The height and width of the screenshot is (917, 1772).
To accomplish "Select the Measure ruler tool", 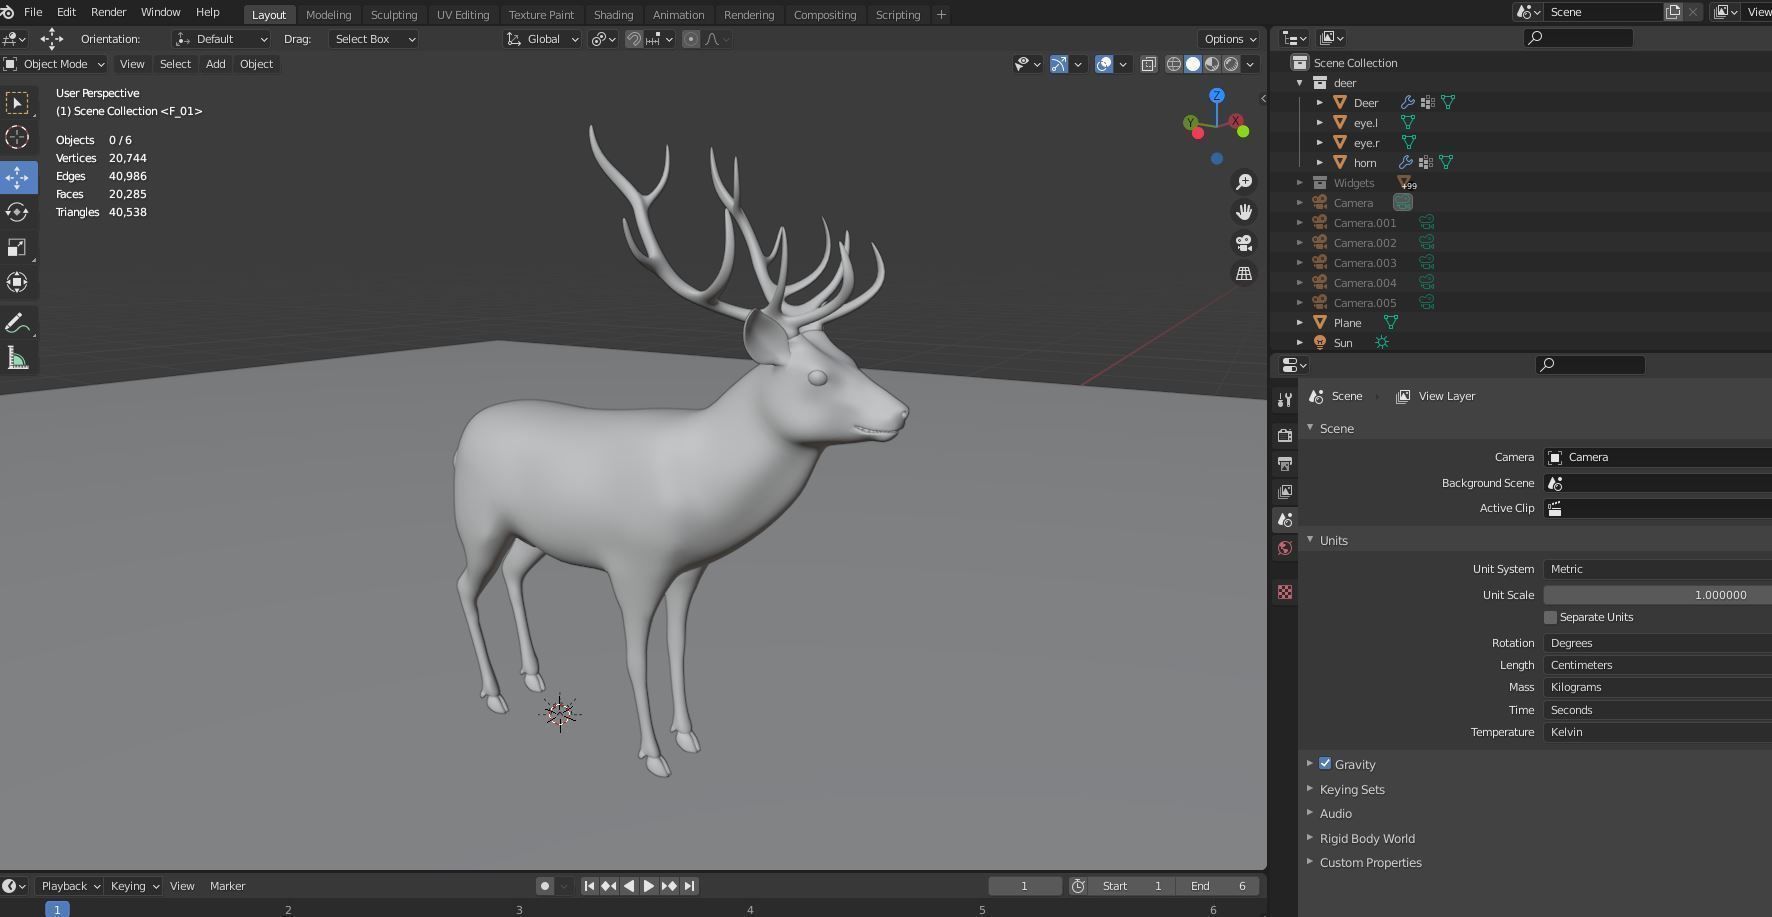I will coord(17,358).
